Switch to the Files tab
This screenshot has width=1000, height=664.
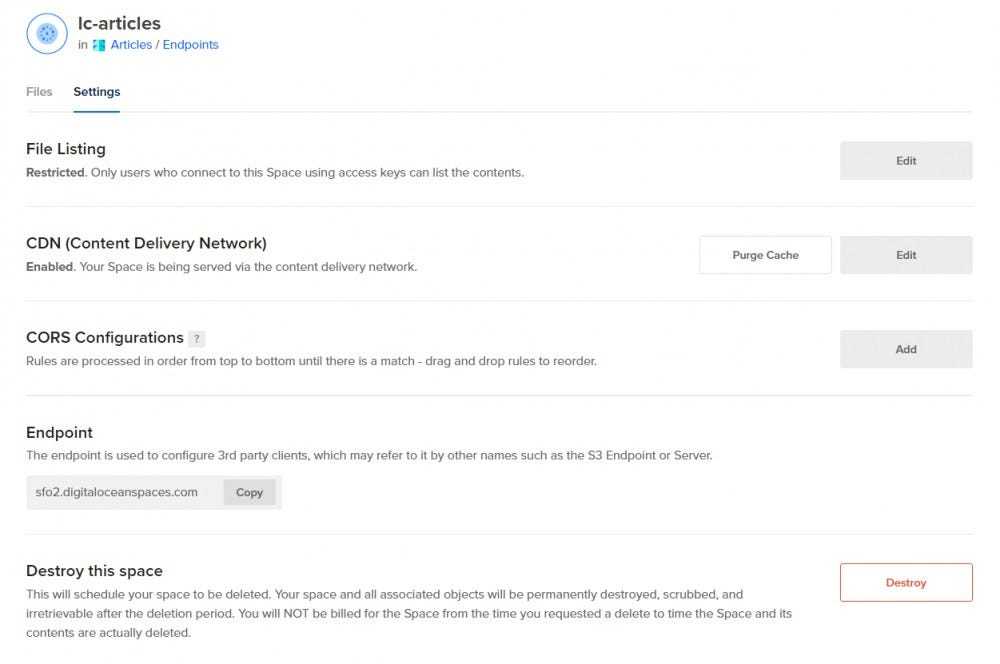pyautogui.click(x=39, y=92)
